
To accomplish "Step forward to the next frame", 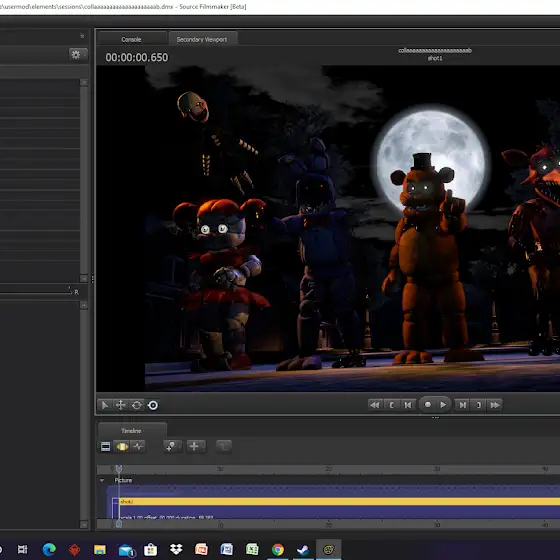I will [x=462, y=405].
